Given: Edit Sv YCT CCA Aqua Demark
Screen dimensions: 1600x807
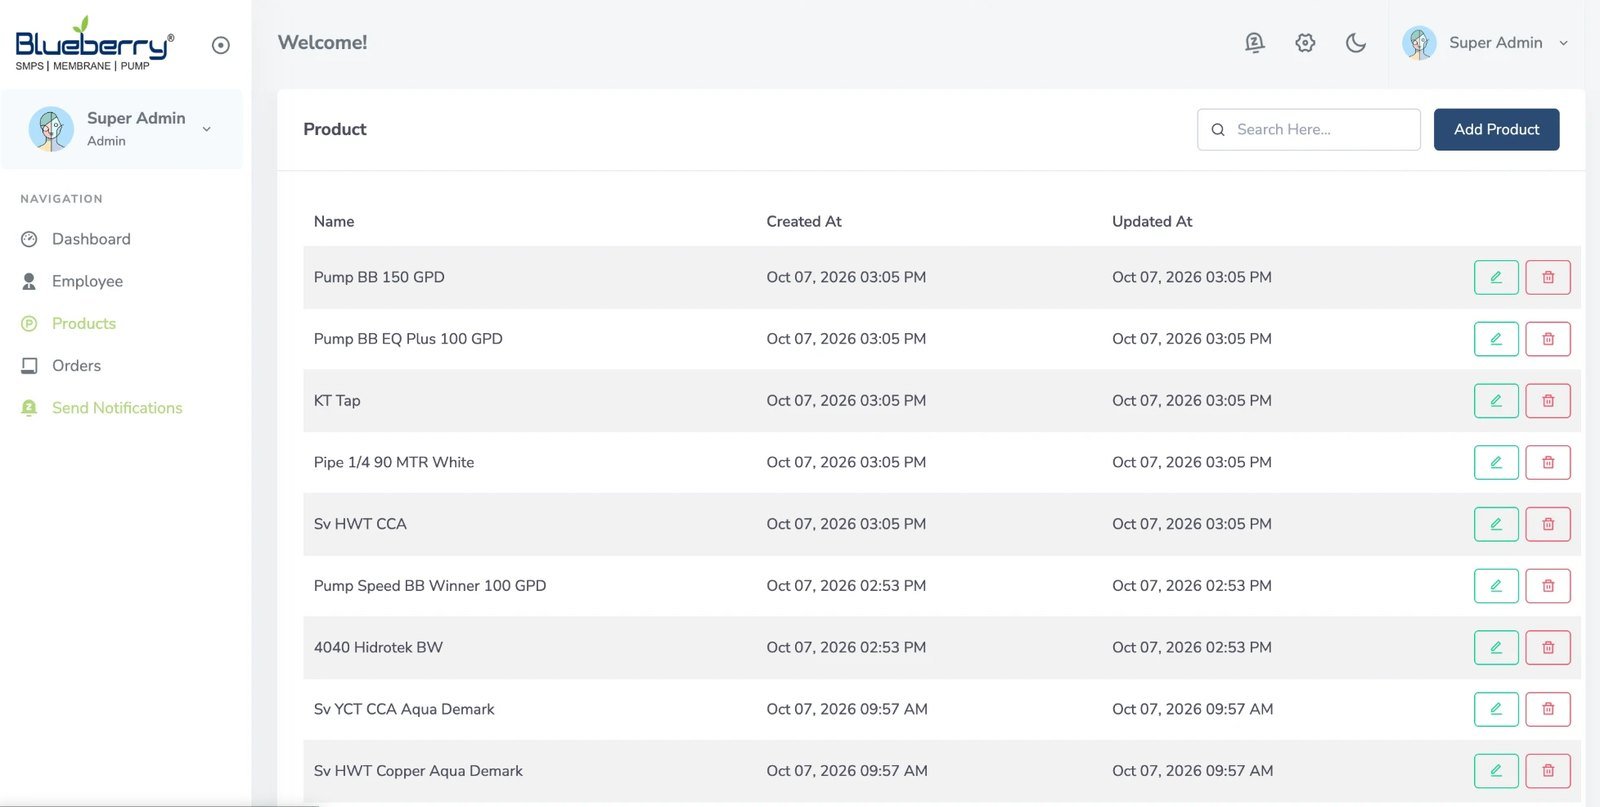Looking at the screenshot, I should (1496, 709).
